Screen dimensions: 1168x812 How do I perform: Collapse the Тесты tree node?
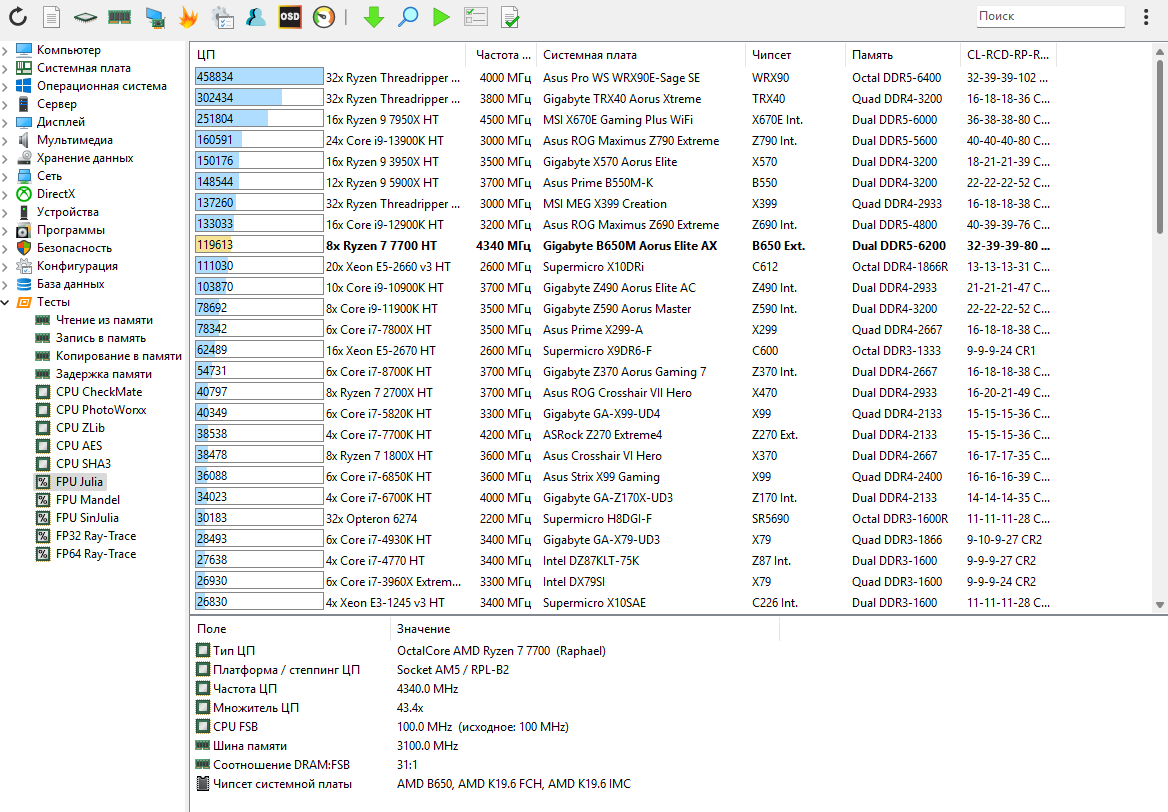[5, 302]
